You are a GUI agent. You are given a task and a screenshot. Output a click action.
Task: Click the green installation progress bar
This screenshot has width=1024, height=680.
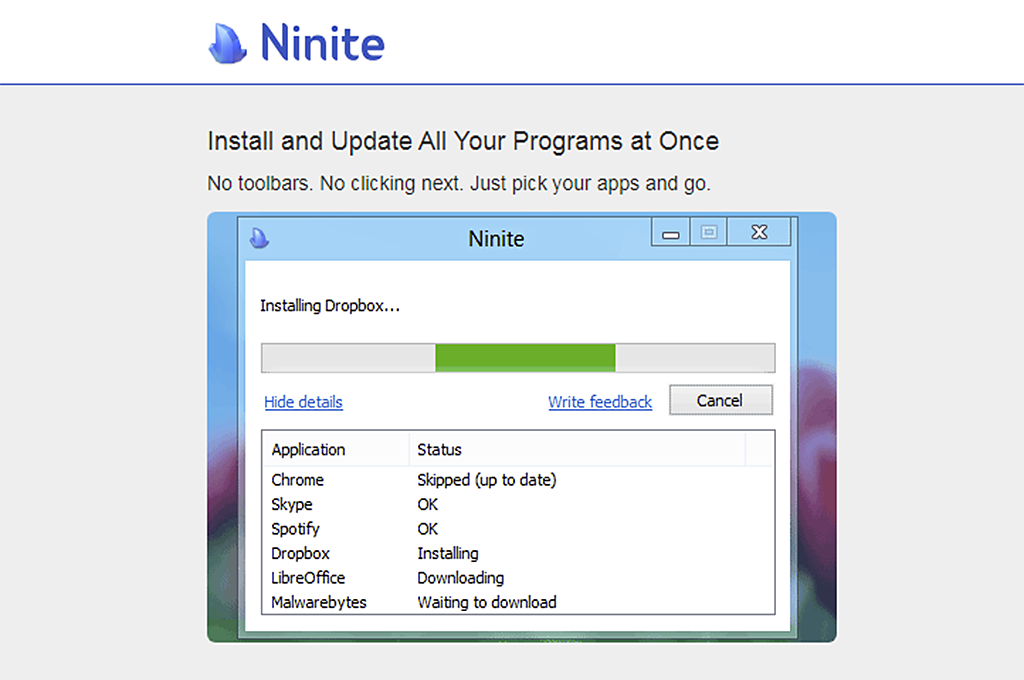[525, 358]
